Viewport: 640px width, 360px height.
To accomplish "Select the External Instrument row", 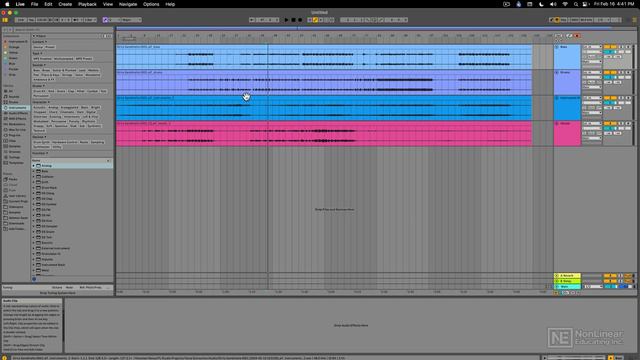I will tap(72, 248).
